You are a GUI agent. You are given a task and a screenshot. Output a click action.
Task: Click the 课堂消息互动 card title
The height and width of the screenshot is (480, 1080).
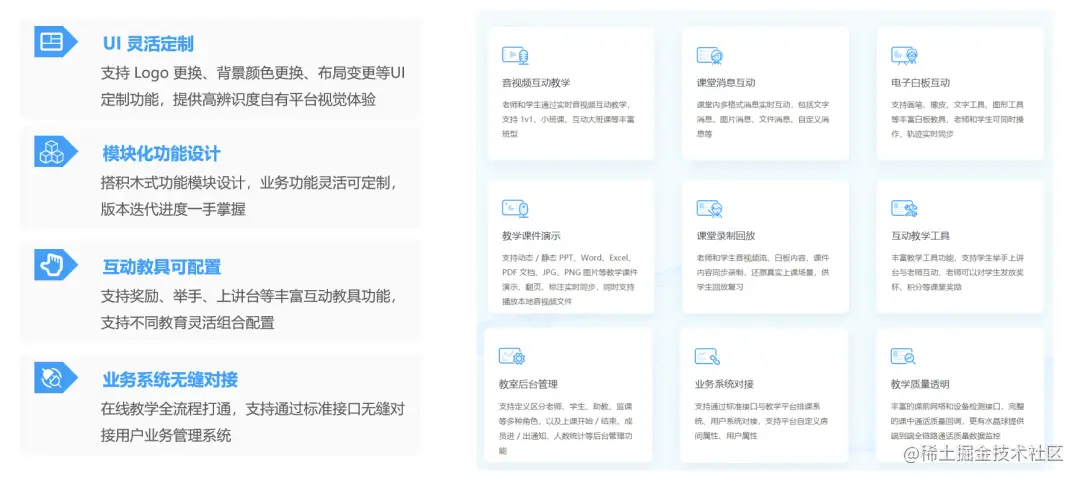pyautogui.click(x=726, y=83)
